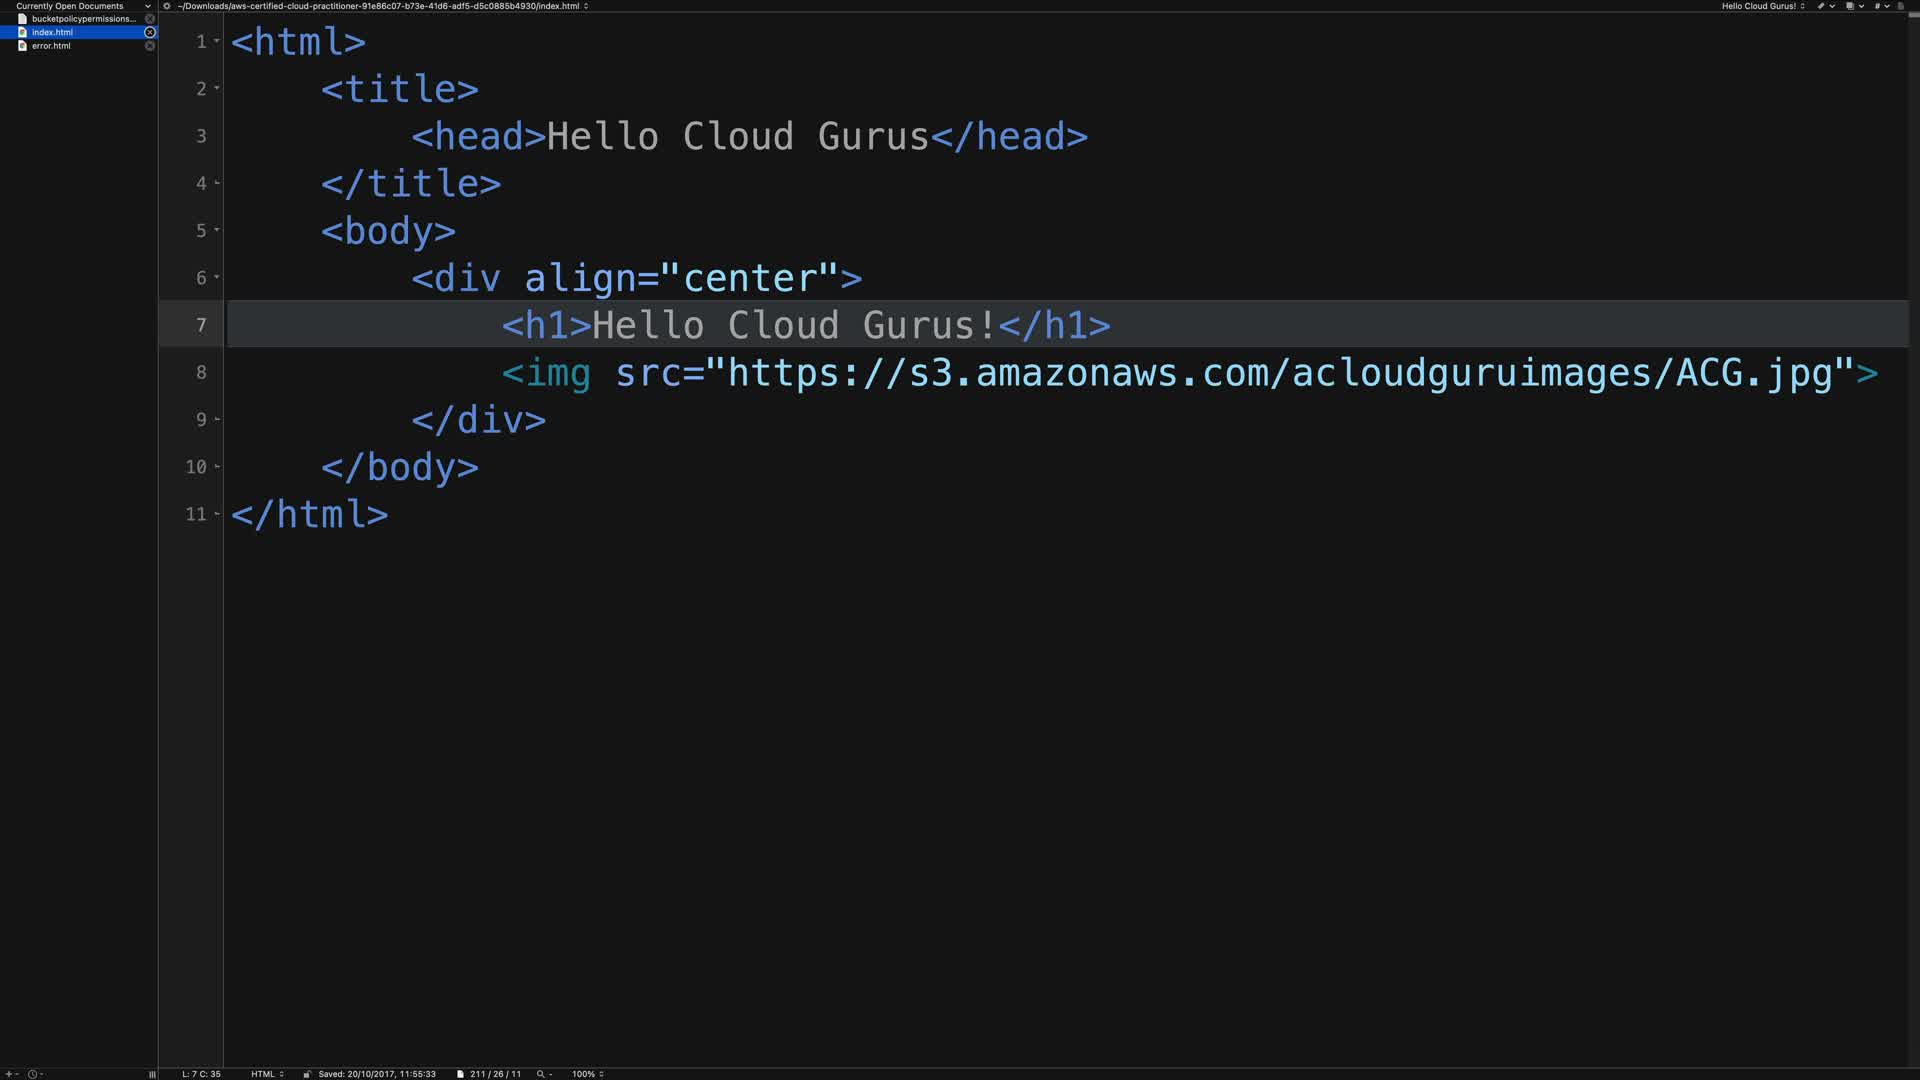Click the gear icon beside the file path
The width and height of the screenshot is (1920, 1080).
point(167,6)
